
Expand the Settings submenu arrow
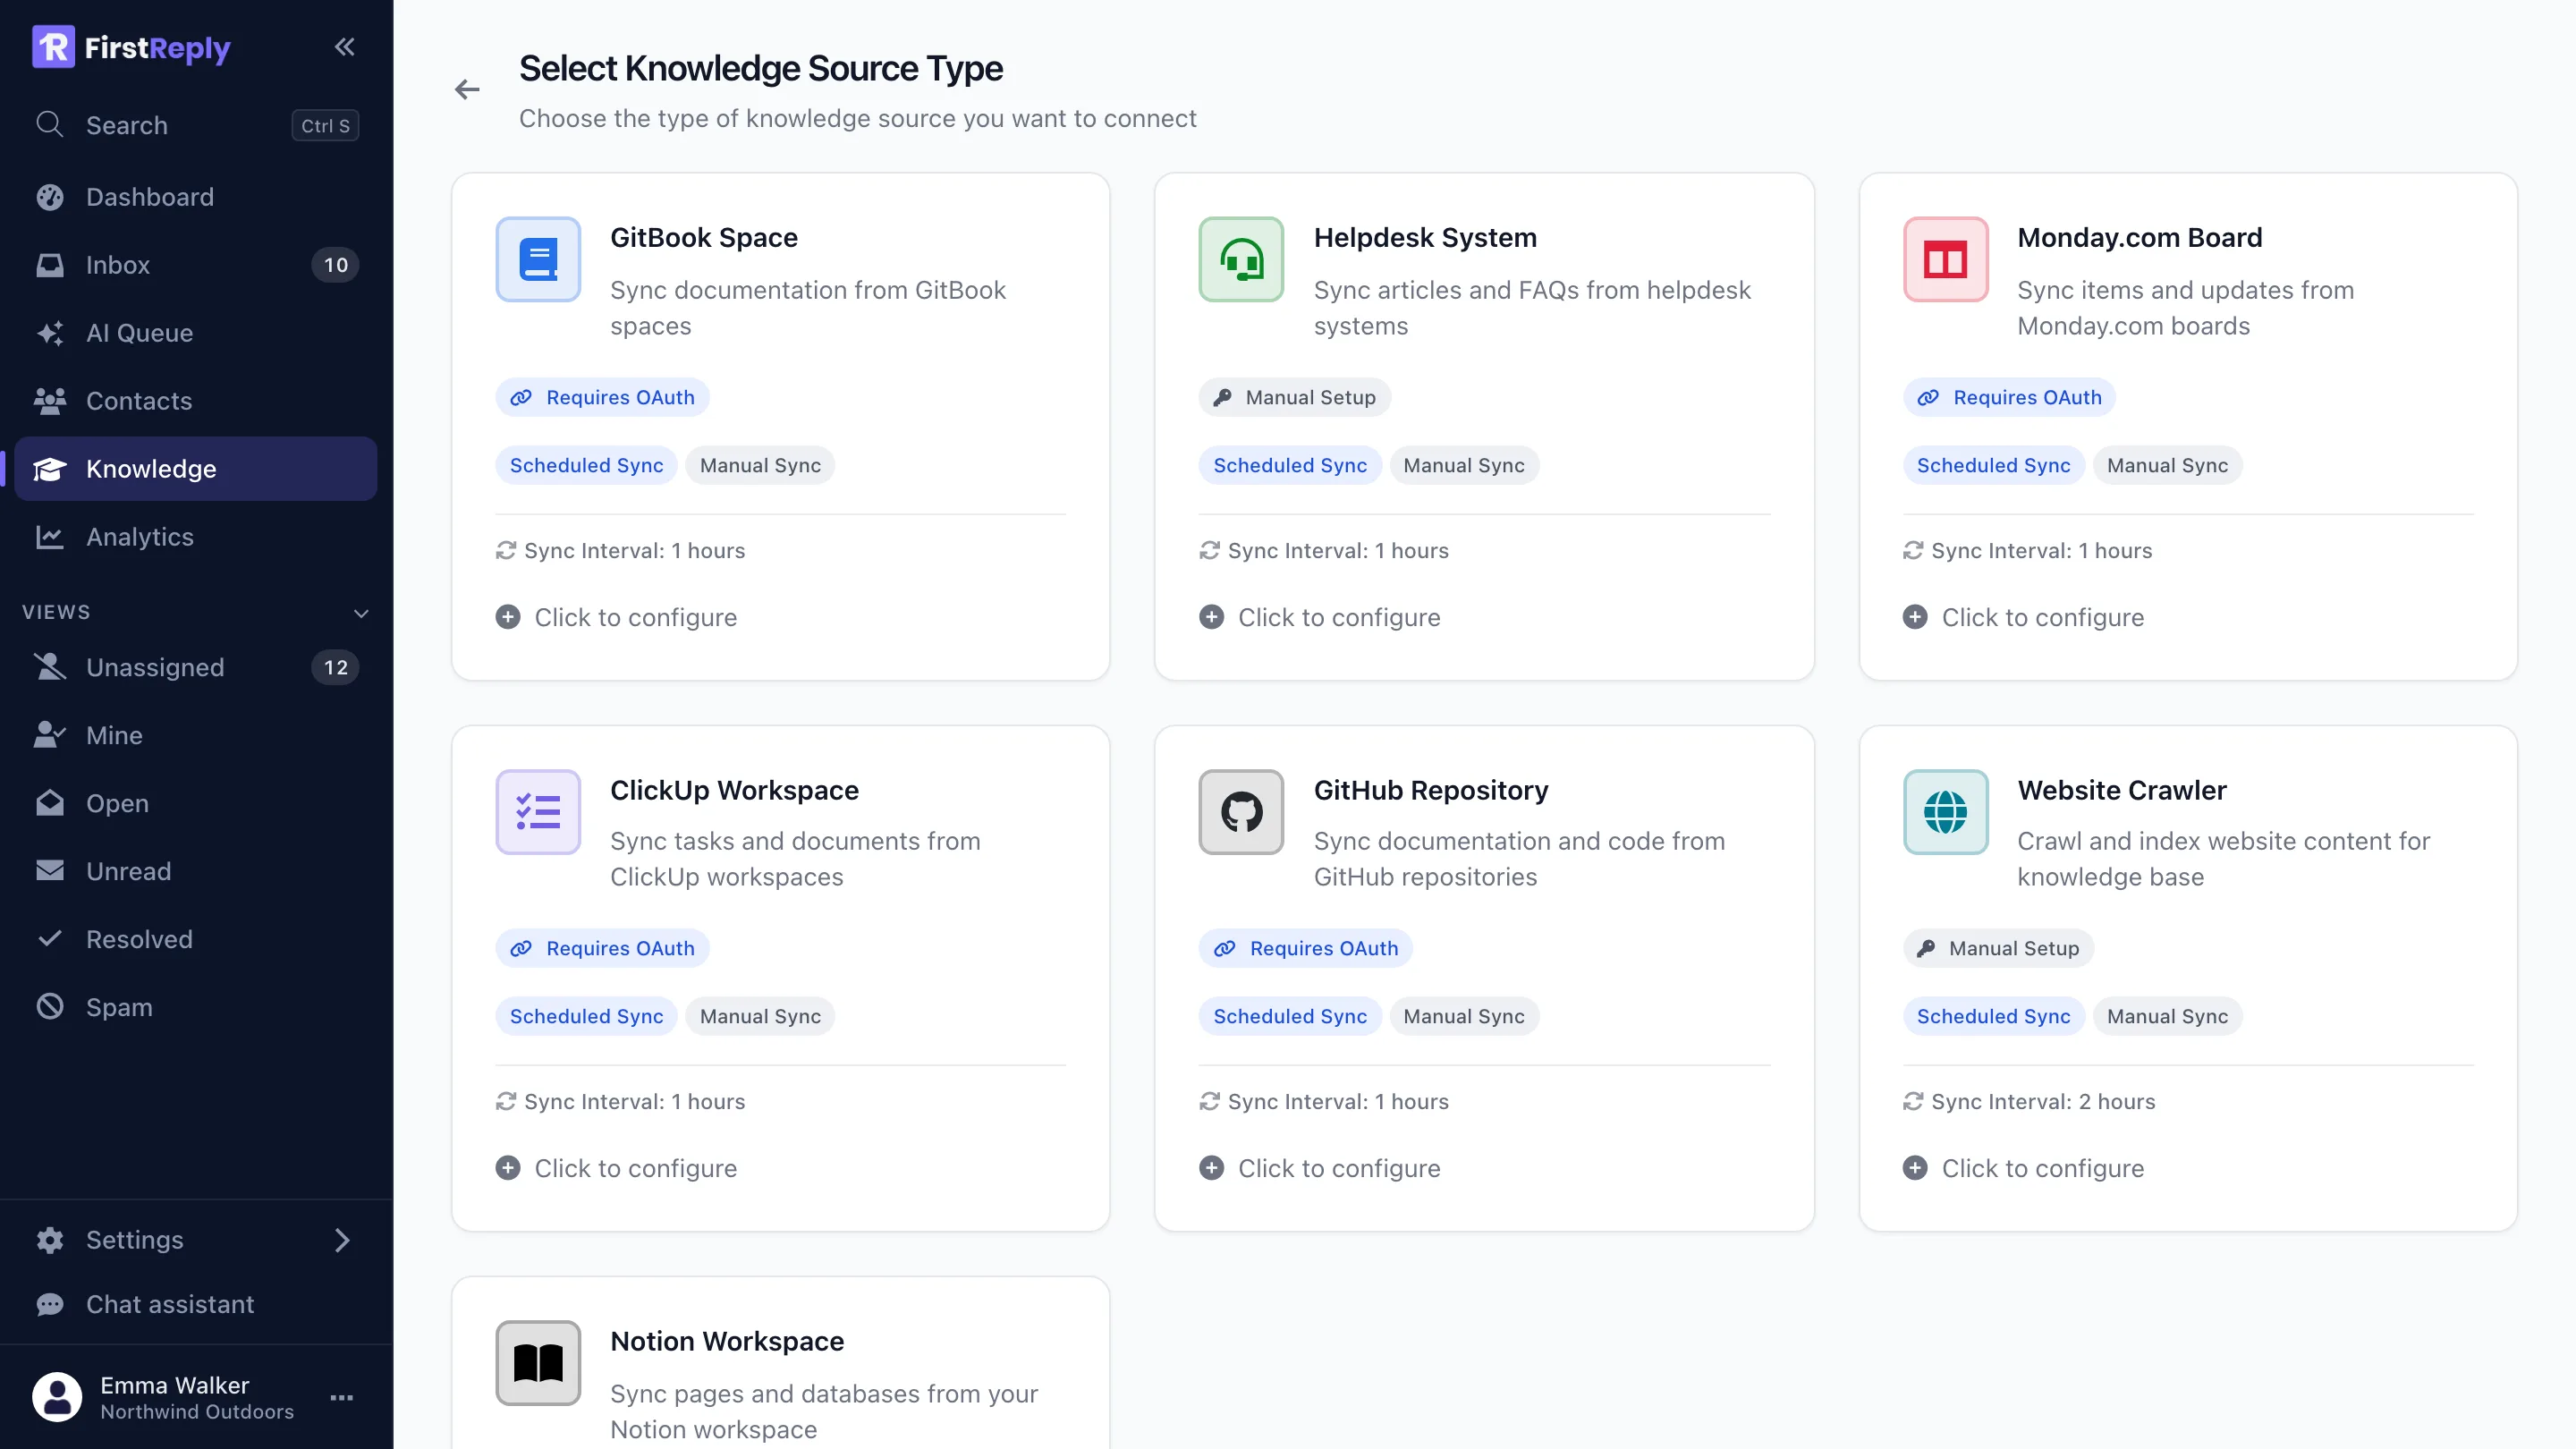point(342,1240)
